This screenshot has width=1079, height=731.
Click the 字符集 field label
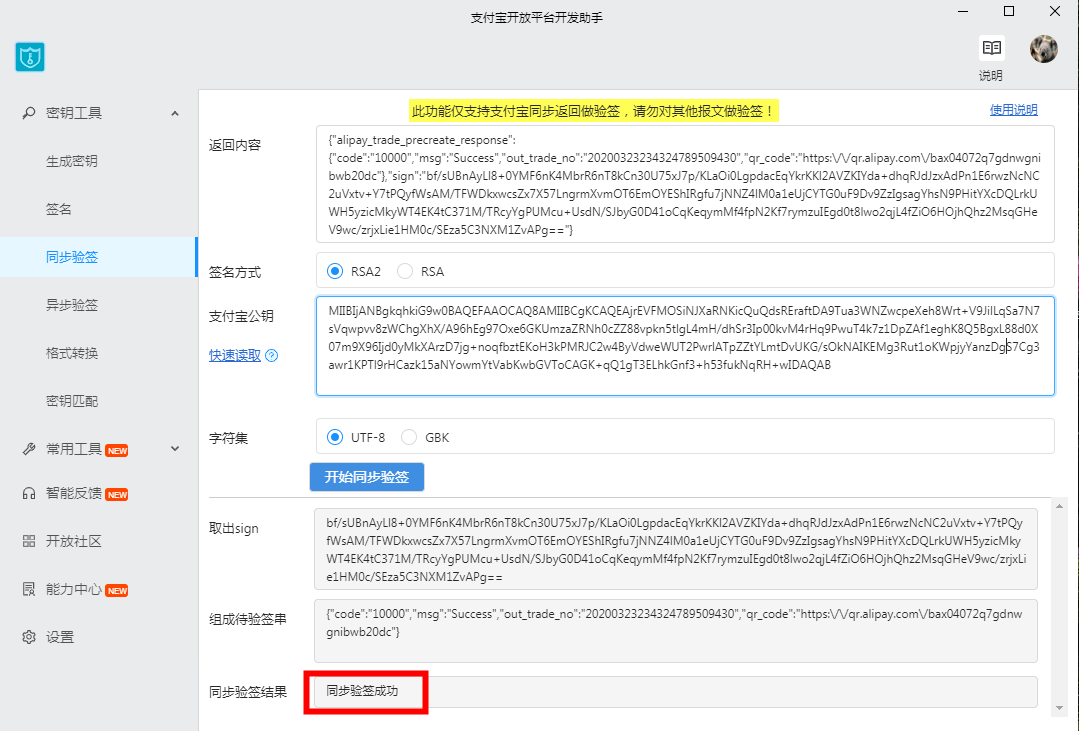(228, 438)
